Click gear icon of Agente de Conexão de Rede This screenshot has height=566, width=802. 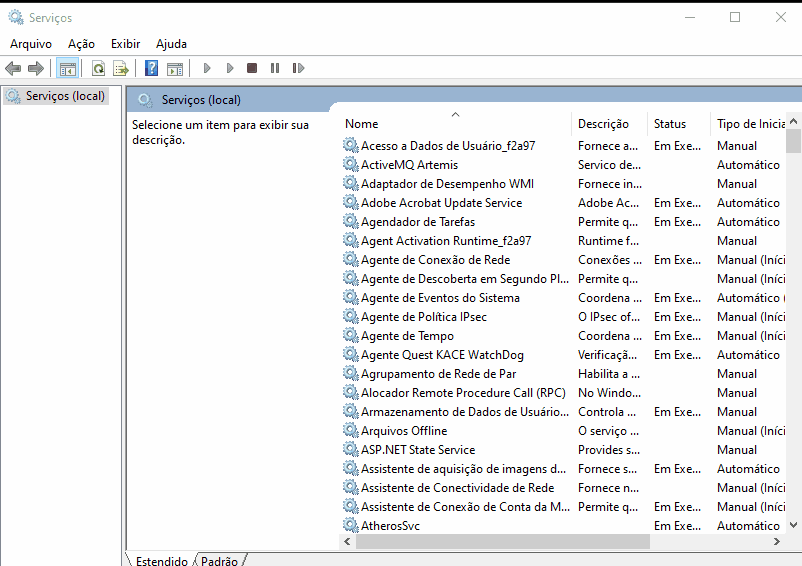click(x=350, y=259)
